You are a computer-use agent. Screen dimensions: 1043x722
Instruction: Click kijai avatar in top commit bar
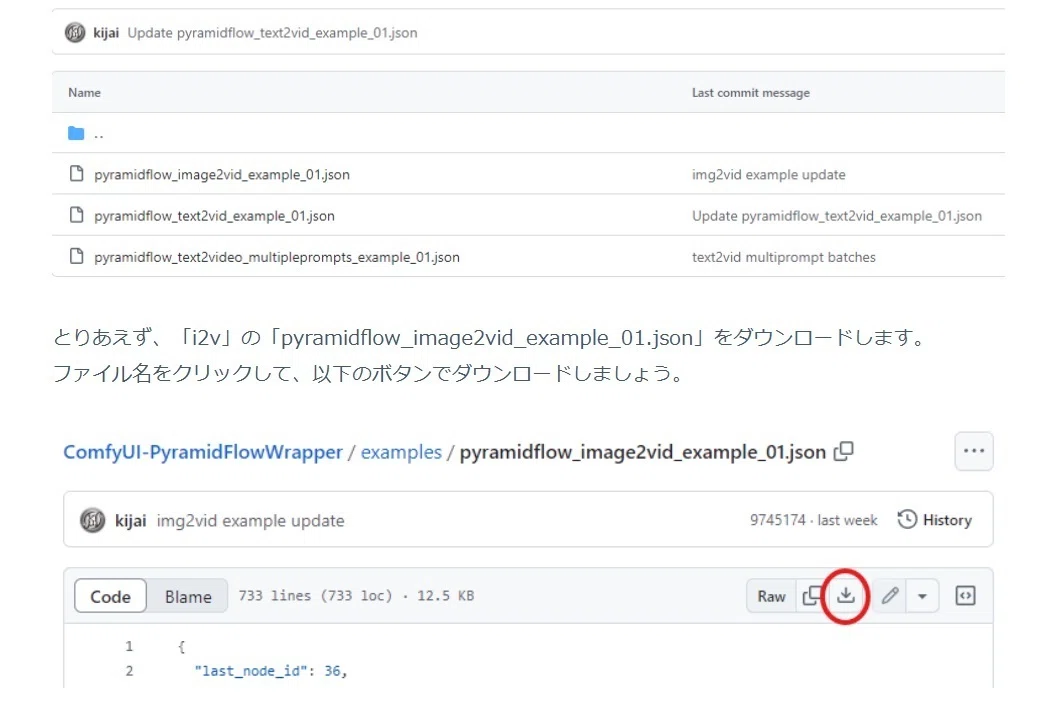pyautogui.click(x=75, y=32)
